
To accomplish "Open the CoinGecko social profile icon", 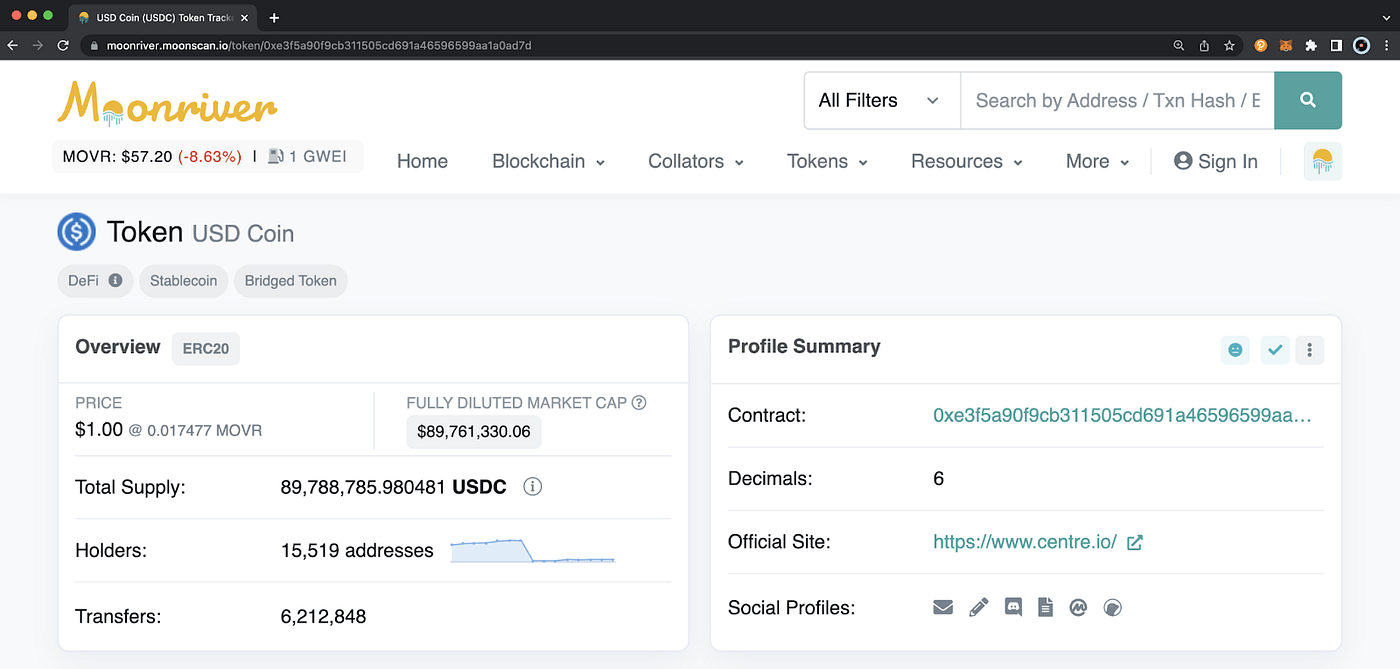I will tap(1112, 607).
